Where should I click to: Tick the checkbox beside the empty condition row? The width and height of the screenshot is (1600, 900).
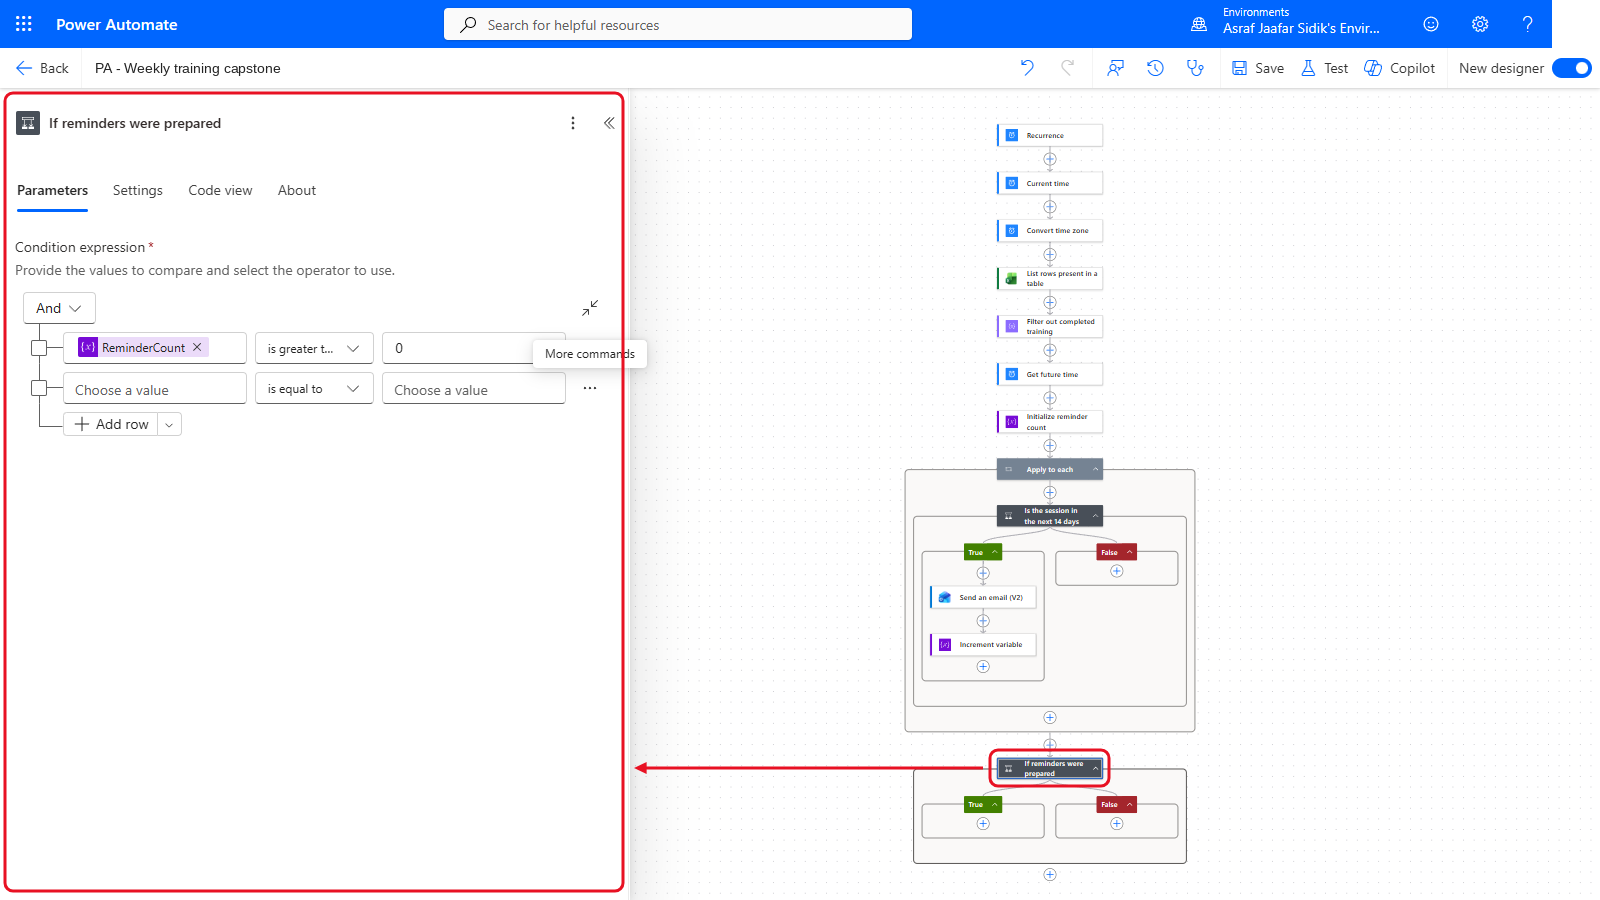tap(39, 388)
